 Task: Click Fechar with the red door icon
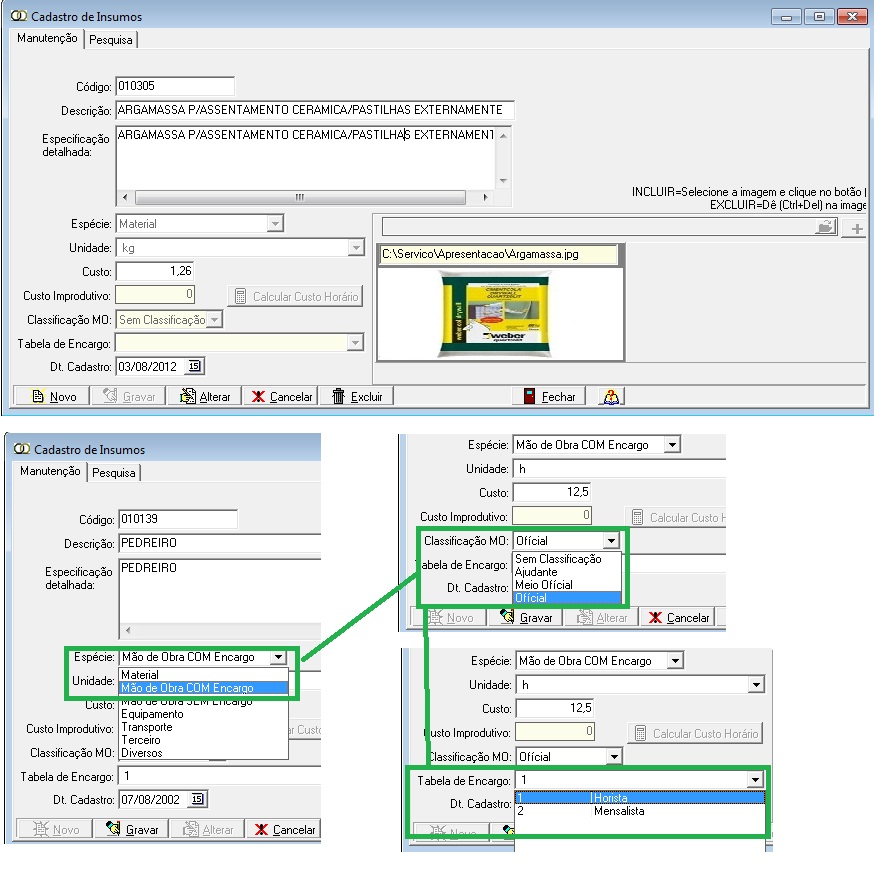(x=550, y=397)
